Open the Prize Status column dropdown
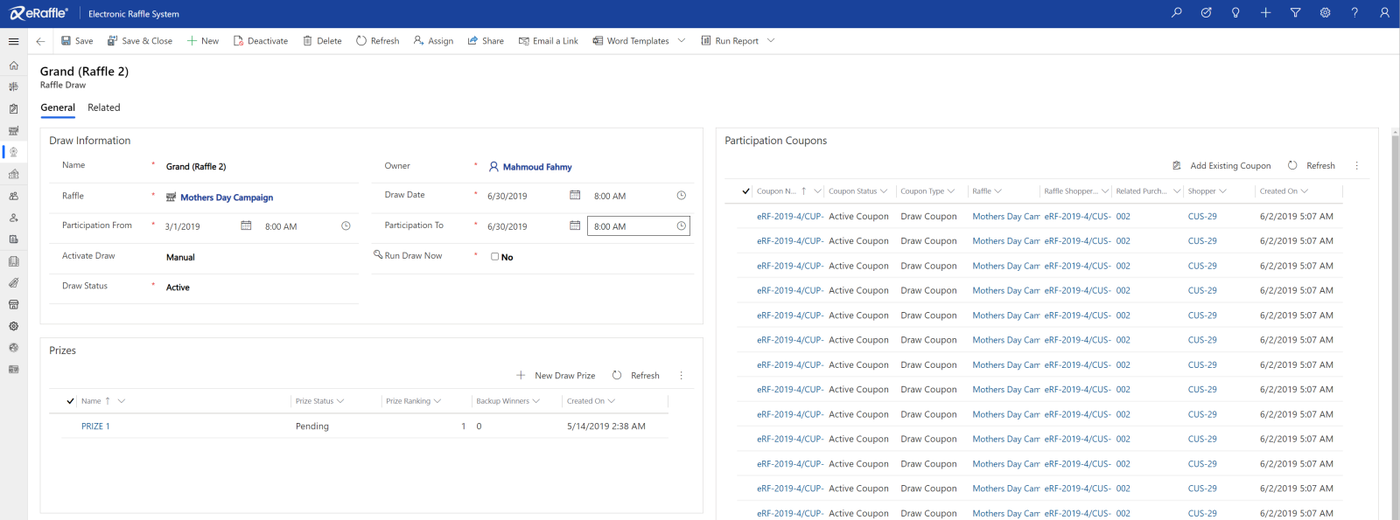The image size is (1400, 520). 340,401
